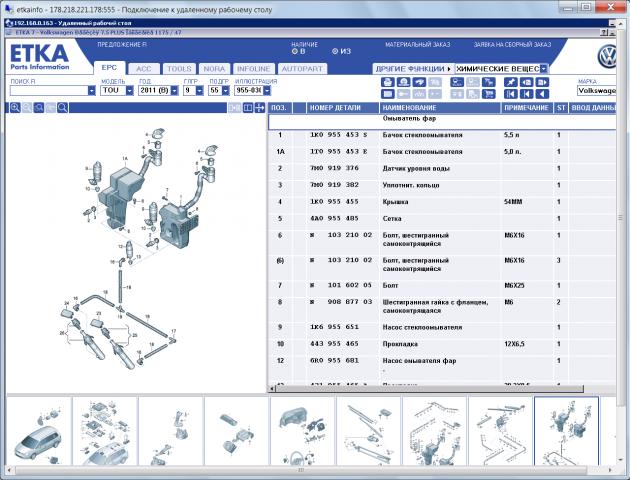Click the zoom-region magnifier icon
This screenshot has height=480, width=630.
pos(39,108)
